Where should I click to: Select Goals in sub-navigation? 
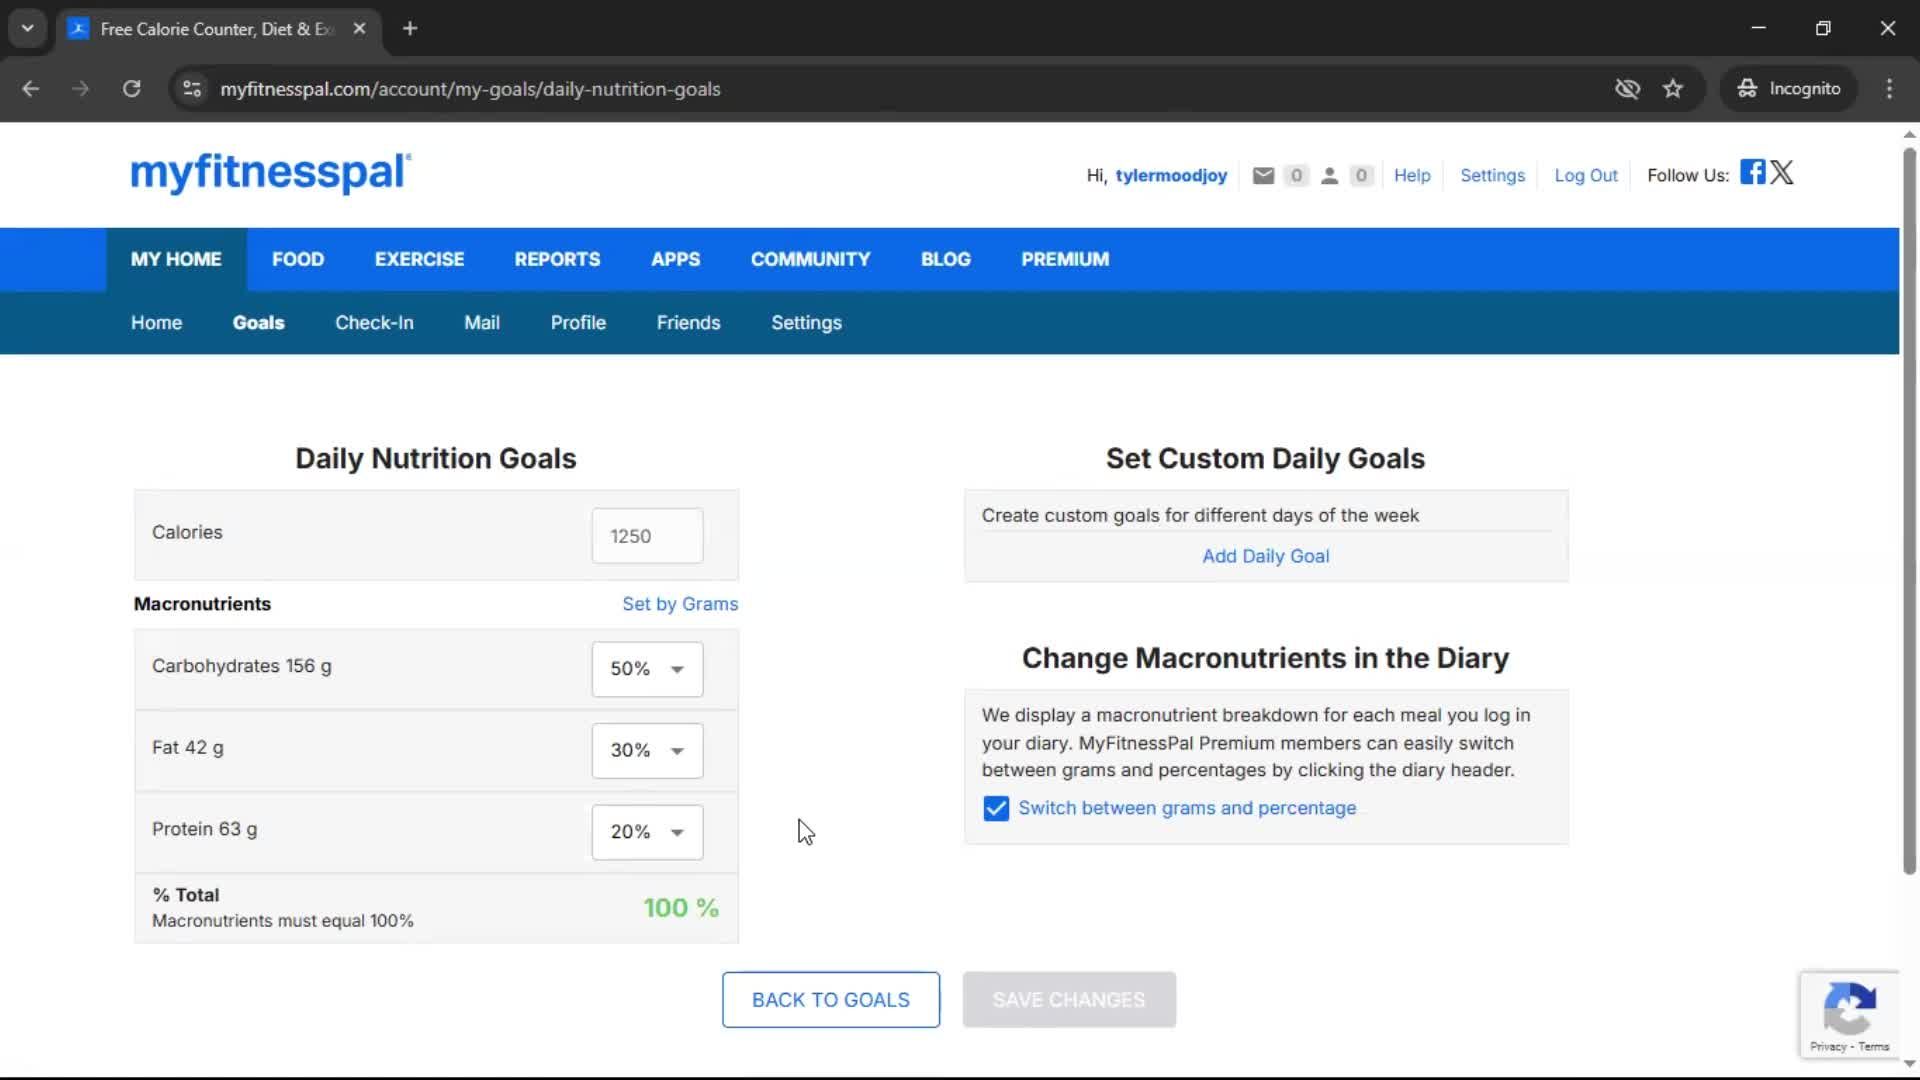258,323
